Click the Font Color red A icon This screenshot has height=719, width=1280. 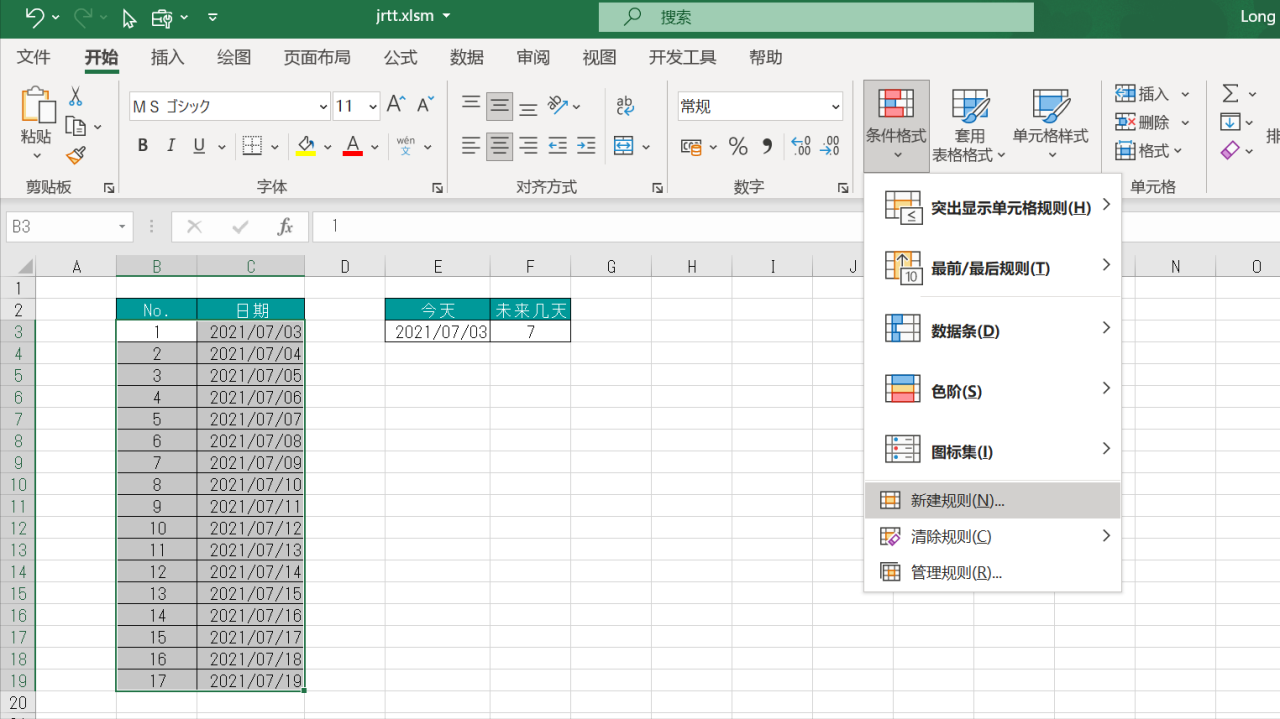(352, 146)
